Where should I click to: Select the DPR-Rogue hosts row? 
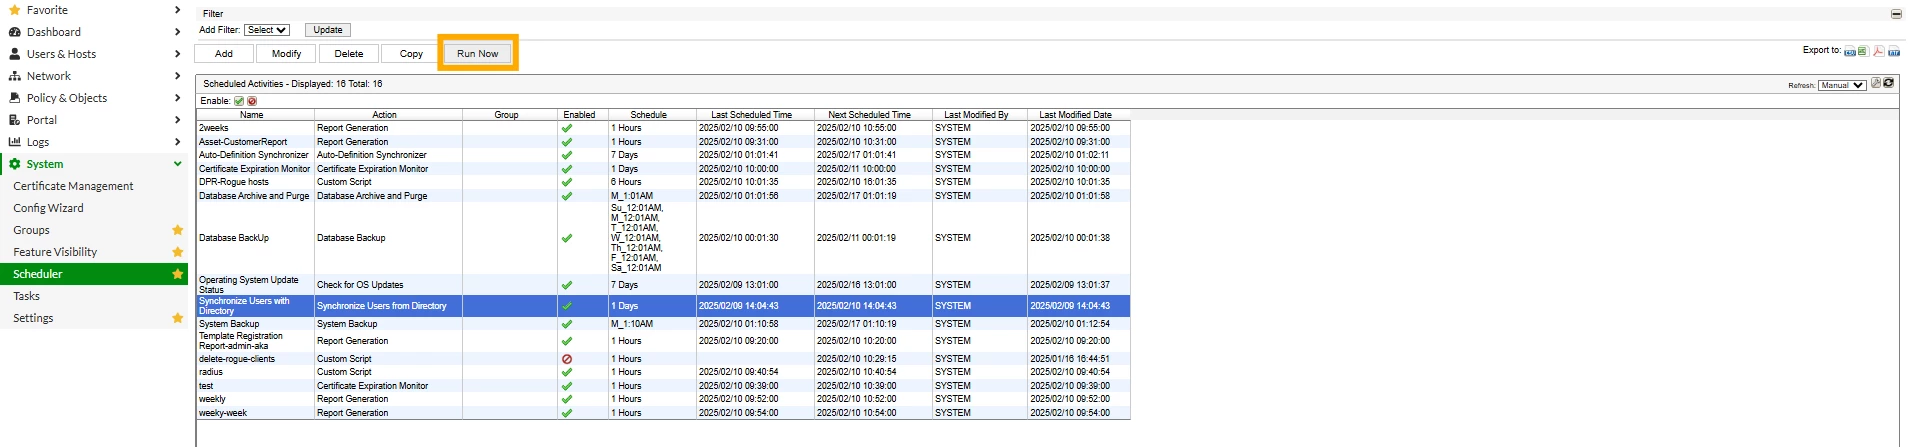point(663,182)
